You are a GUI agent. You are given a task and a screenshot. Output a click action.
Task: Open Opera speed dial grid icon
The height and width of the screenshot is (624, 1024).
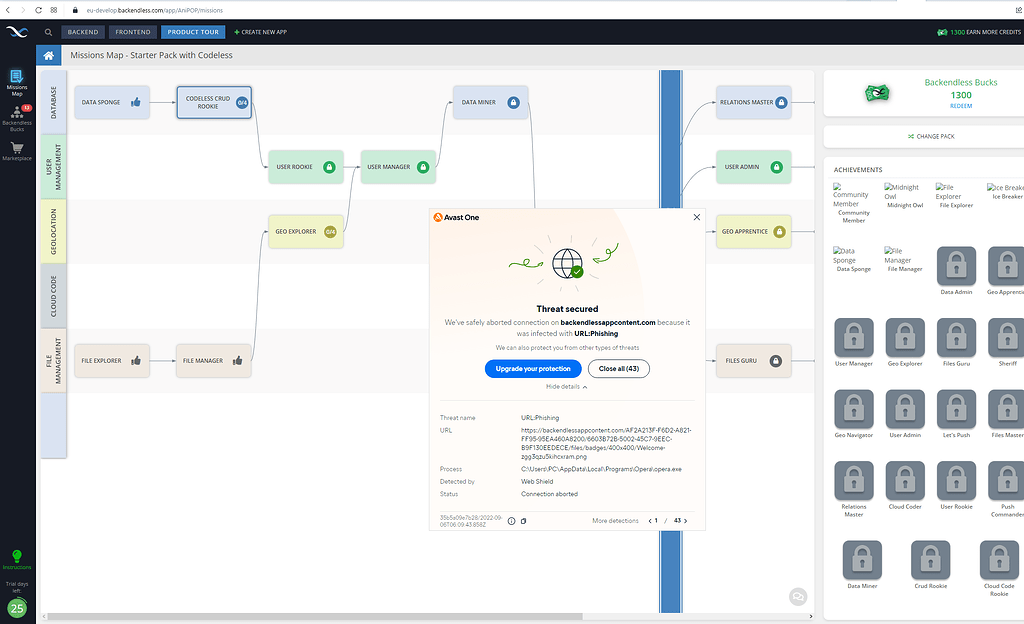(x=54, y=10)
